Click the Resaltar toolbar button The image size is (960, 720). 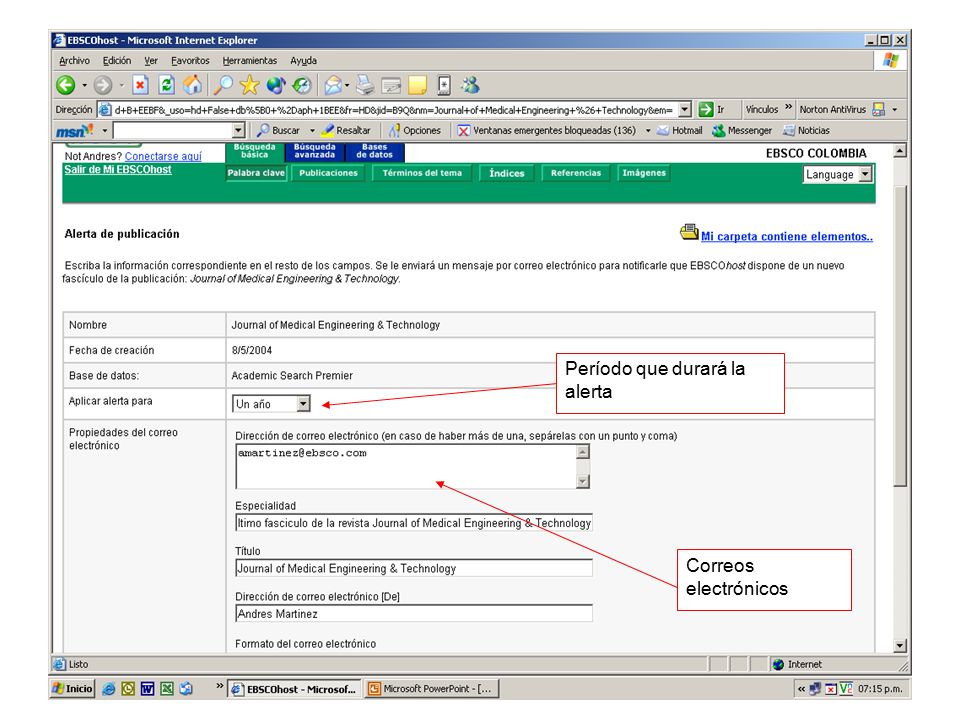pos(346,130)
